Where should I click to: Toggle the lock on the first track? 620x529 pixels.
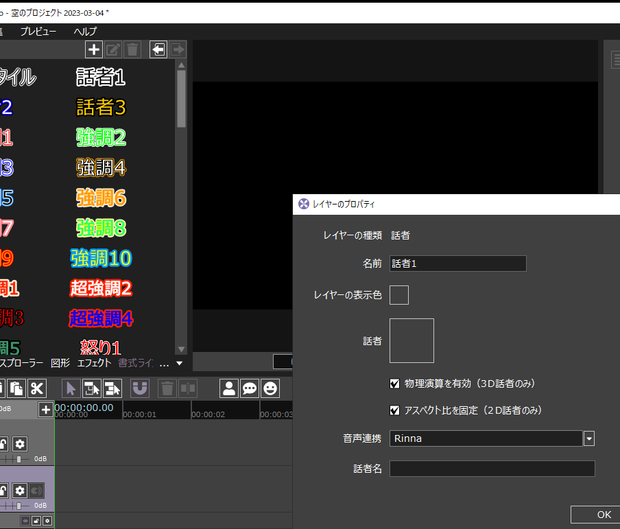(3, 444)
